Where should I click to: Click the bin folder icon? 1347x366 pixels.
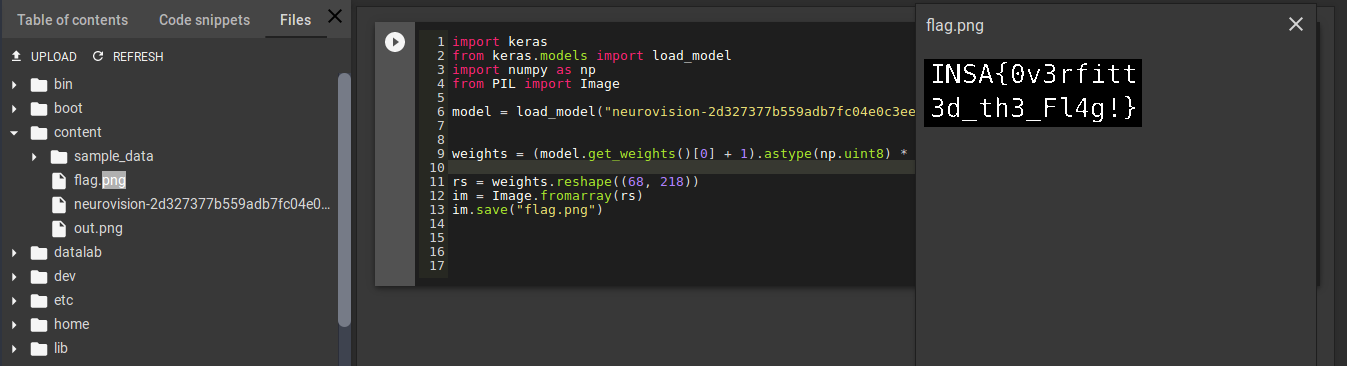click(x=39, y=85)
